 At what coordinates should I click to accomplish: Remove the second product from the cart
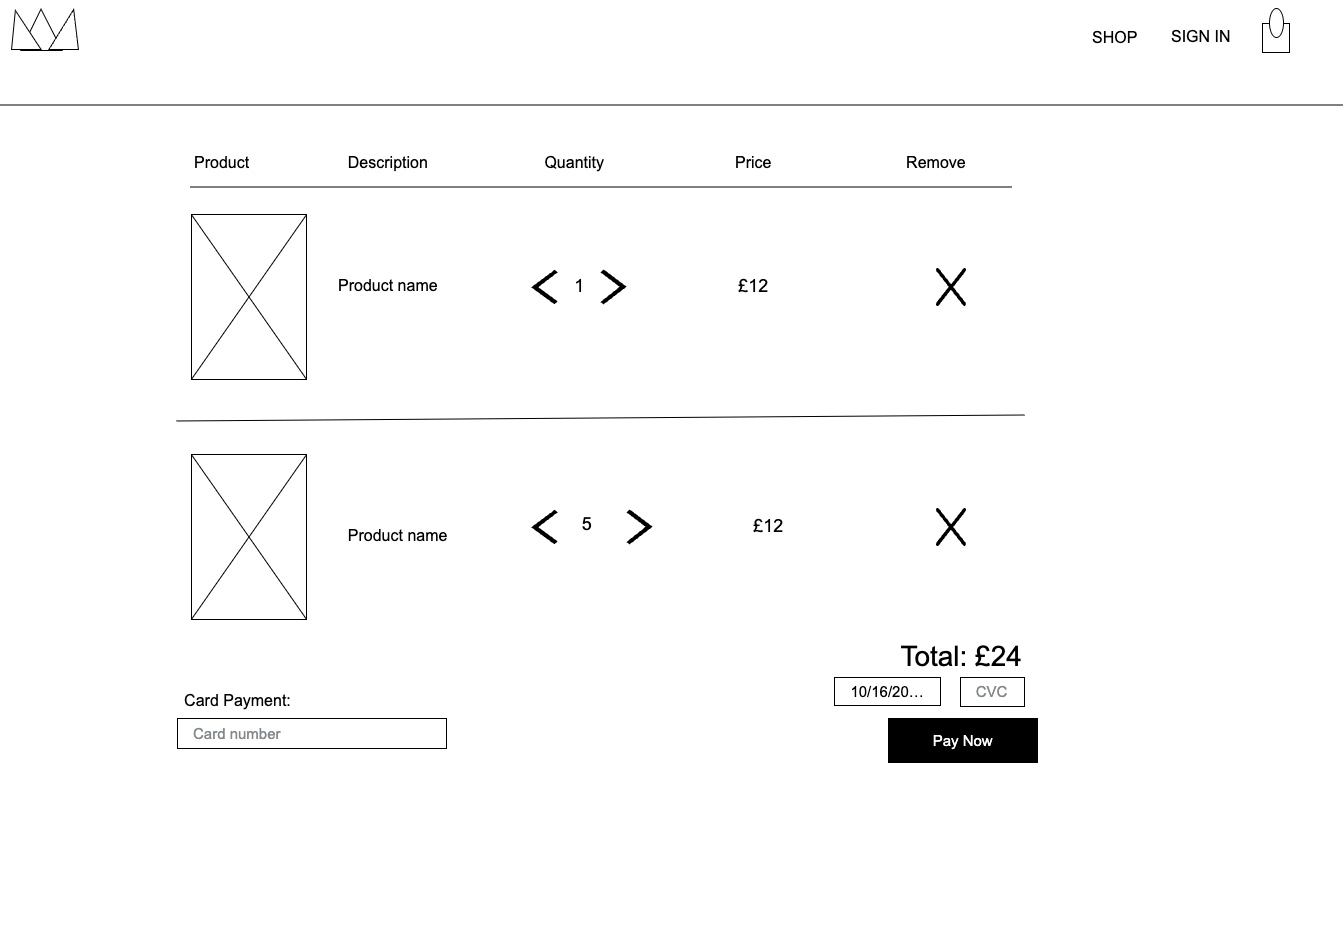click(x=950, y=527)
